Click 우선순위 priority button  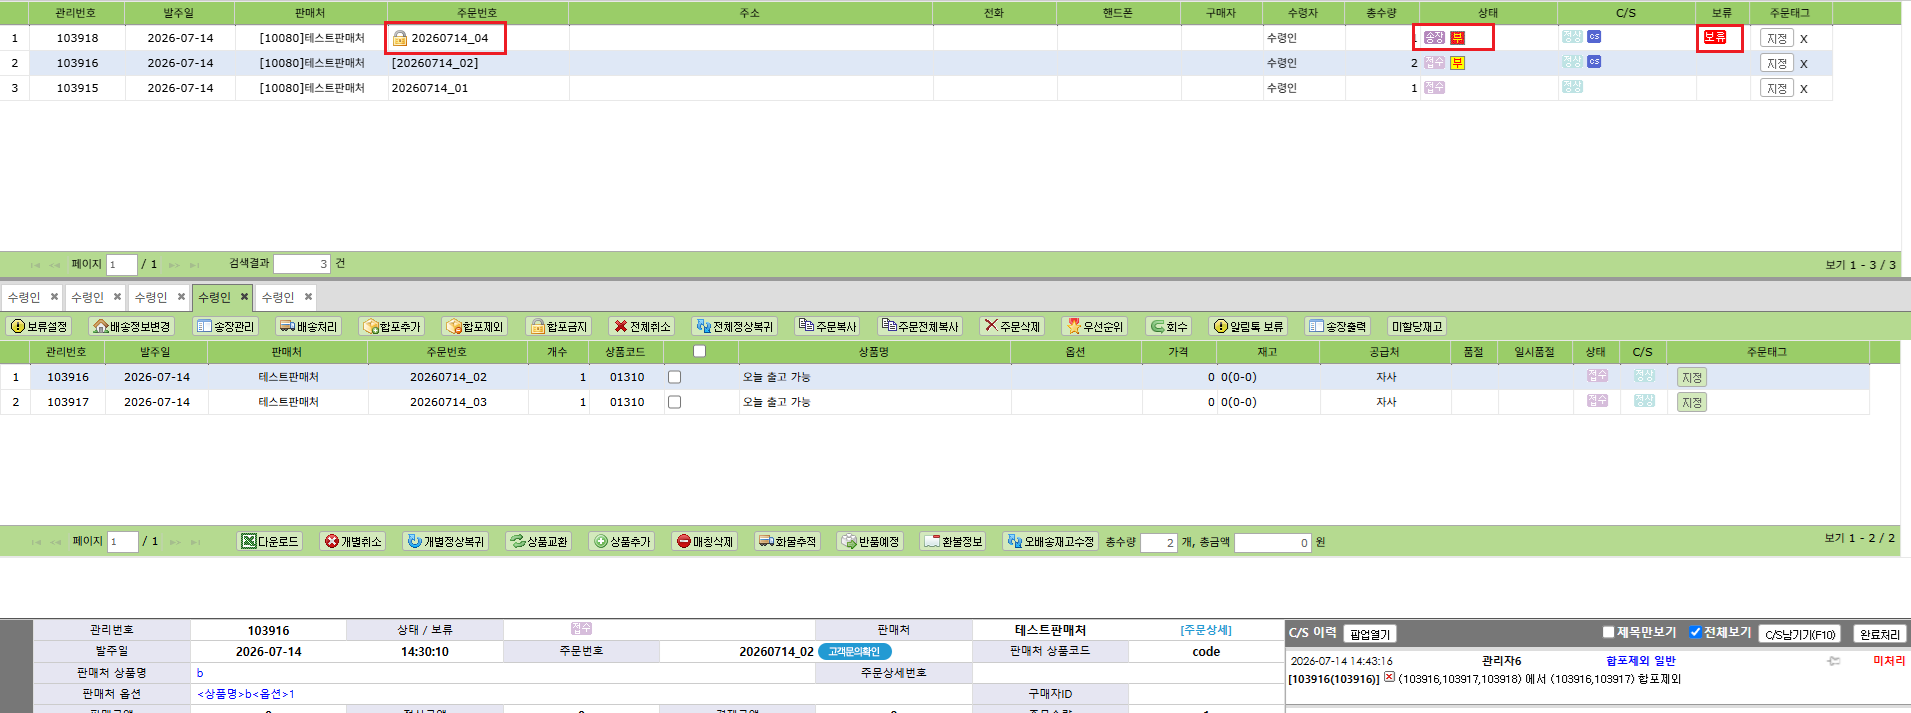click(x=1095, y=326)
